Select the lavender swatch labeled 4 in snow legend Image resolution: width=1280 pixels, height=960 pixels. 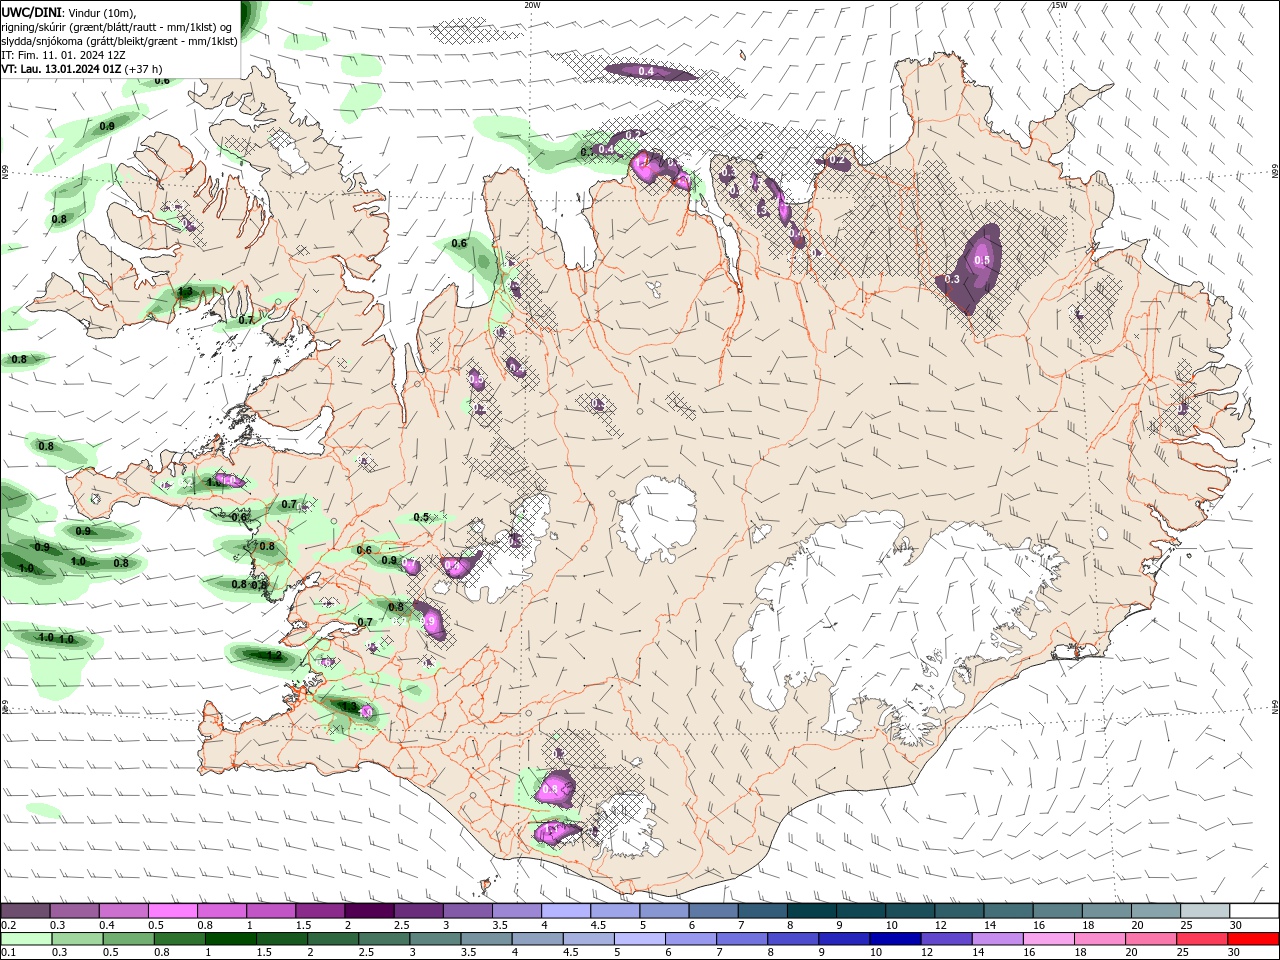(x=565, y=911)
